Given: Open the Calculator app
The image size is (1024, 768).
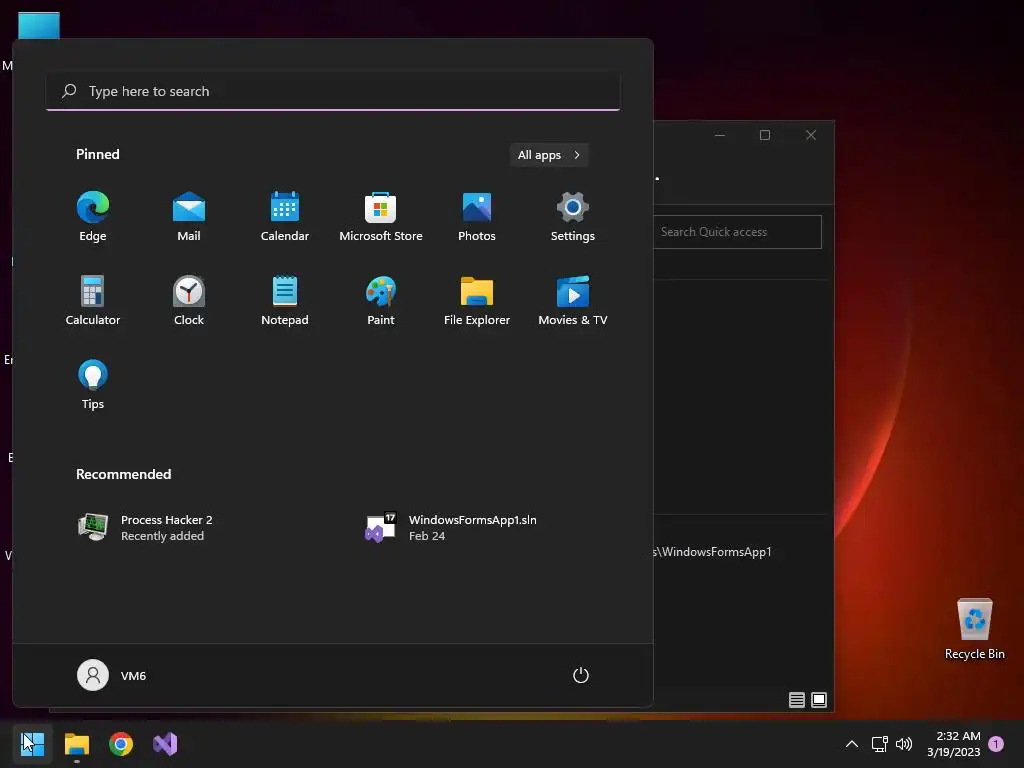Looking at the screenshot, I should [93, 300].
